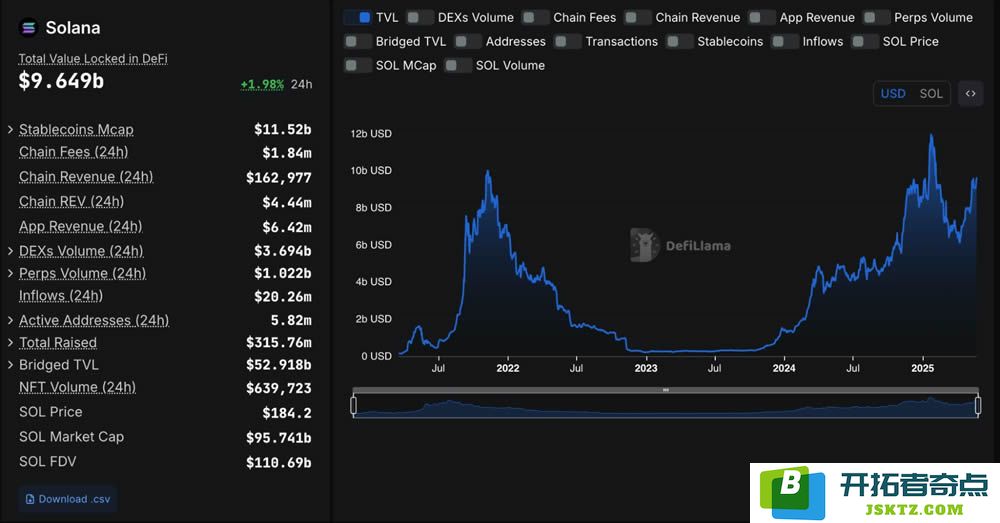Click the NFT Volume value $639,723

pos(279,388)
